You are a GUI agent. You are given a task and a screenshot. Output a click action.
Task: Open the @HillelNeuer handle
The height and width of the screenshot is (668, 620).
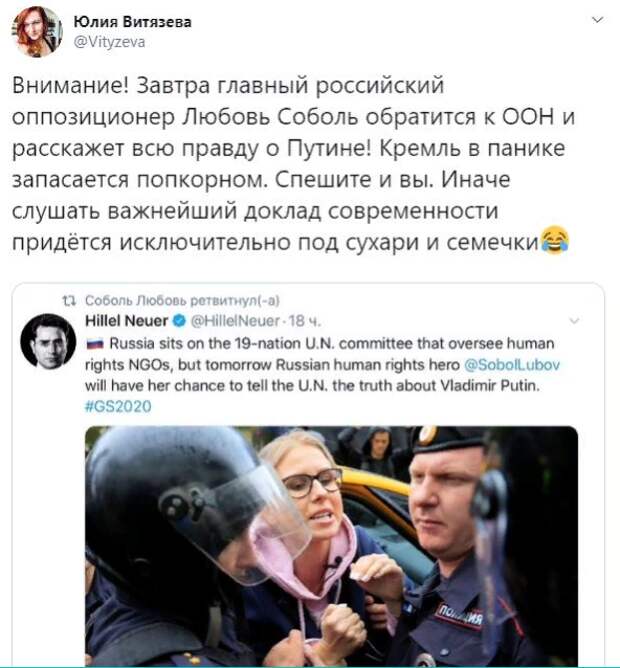(235, 320)
